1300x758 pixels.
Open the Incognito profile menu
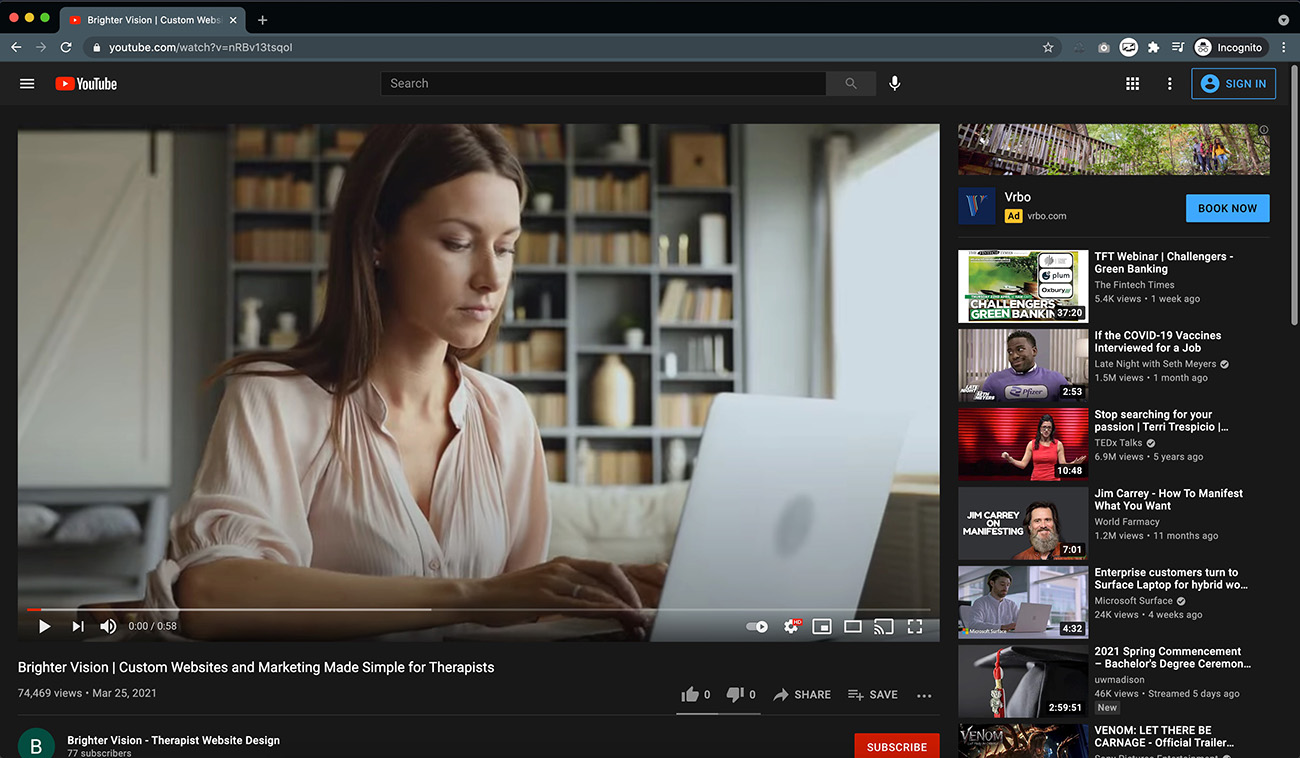[1230, 47]
